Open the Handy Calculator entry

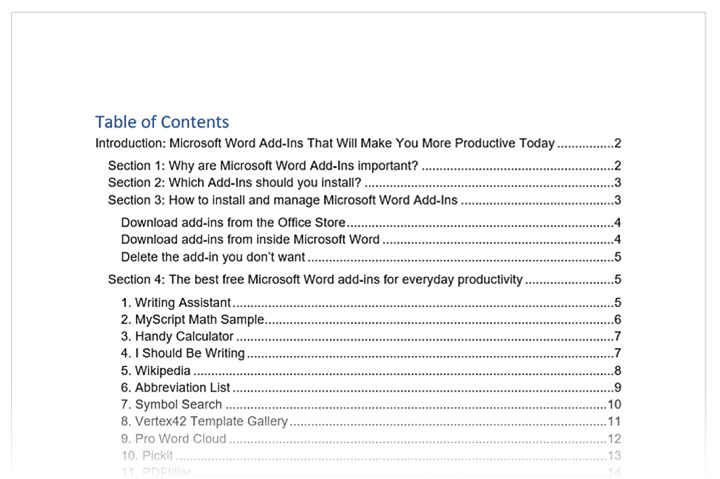tap(177, 336)
